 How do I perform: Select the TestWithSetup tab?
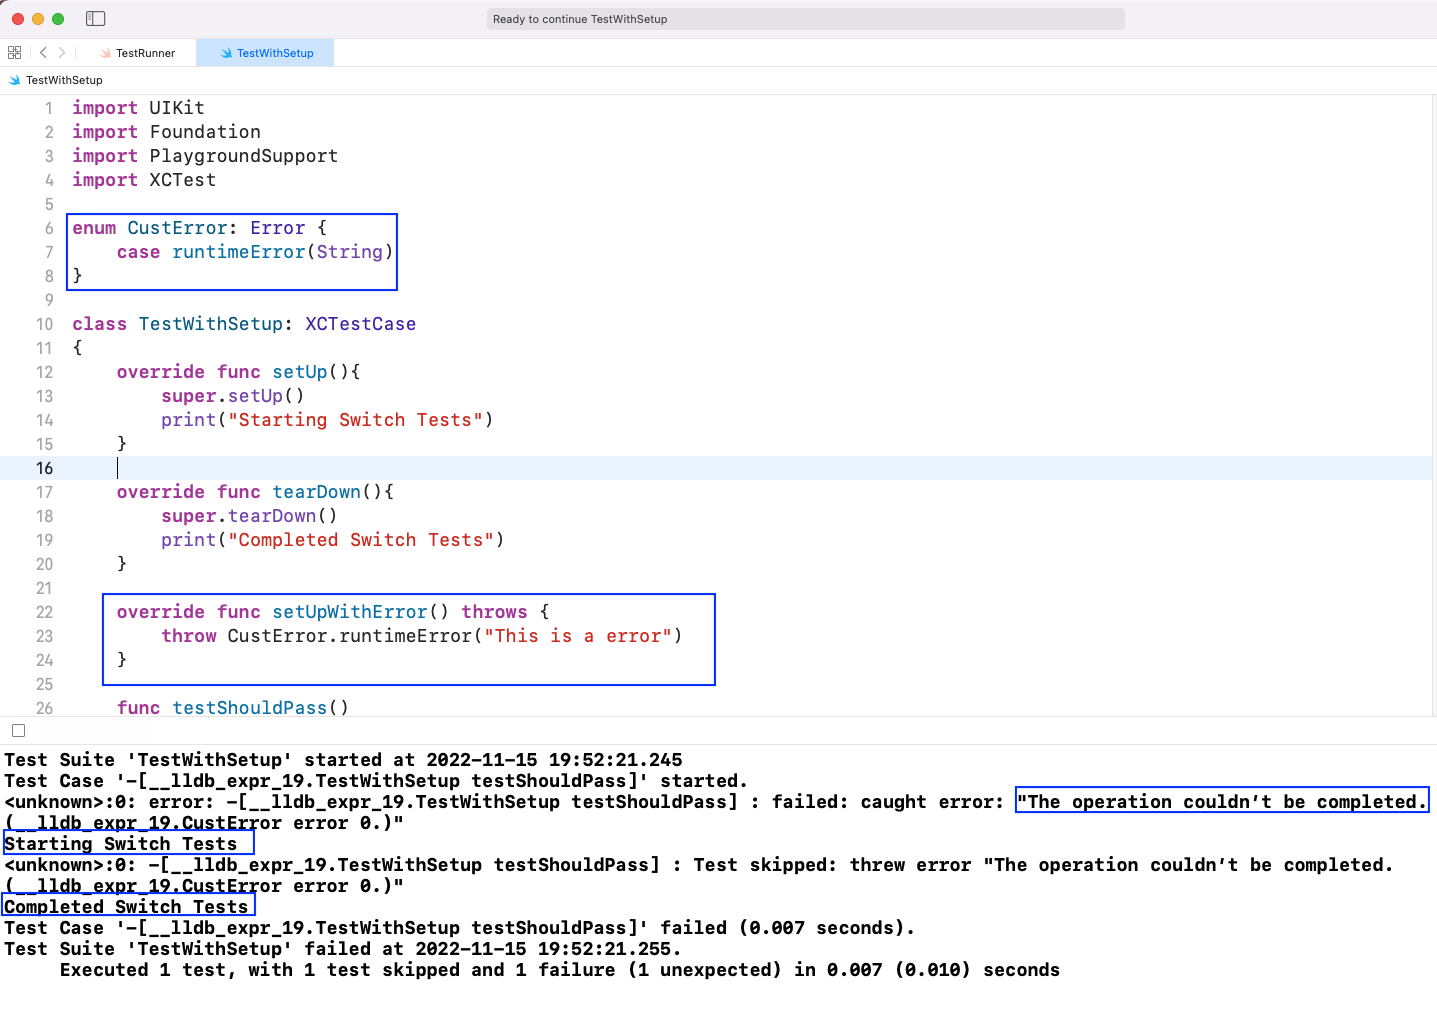tap(266, 53)
